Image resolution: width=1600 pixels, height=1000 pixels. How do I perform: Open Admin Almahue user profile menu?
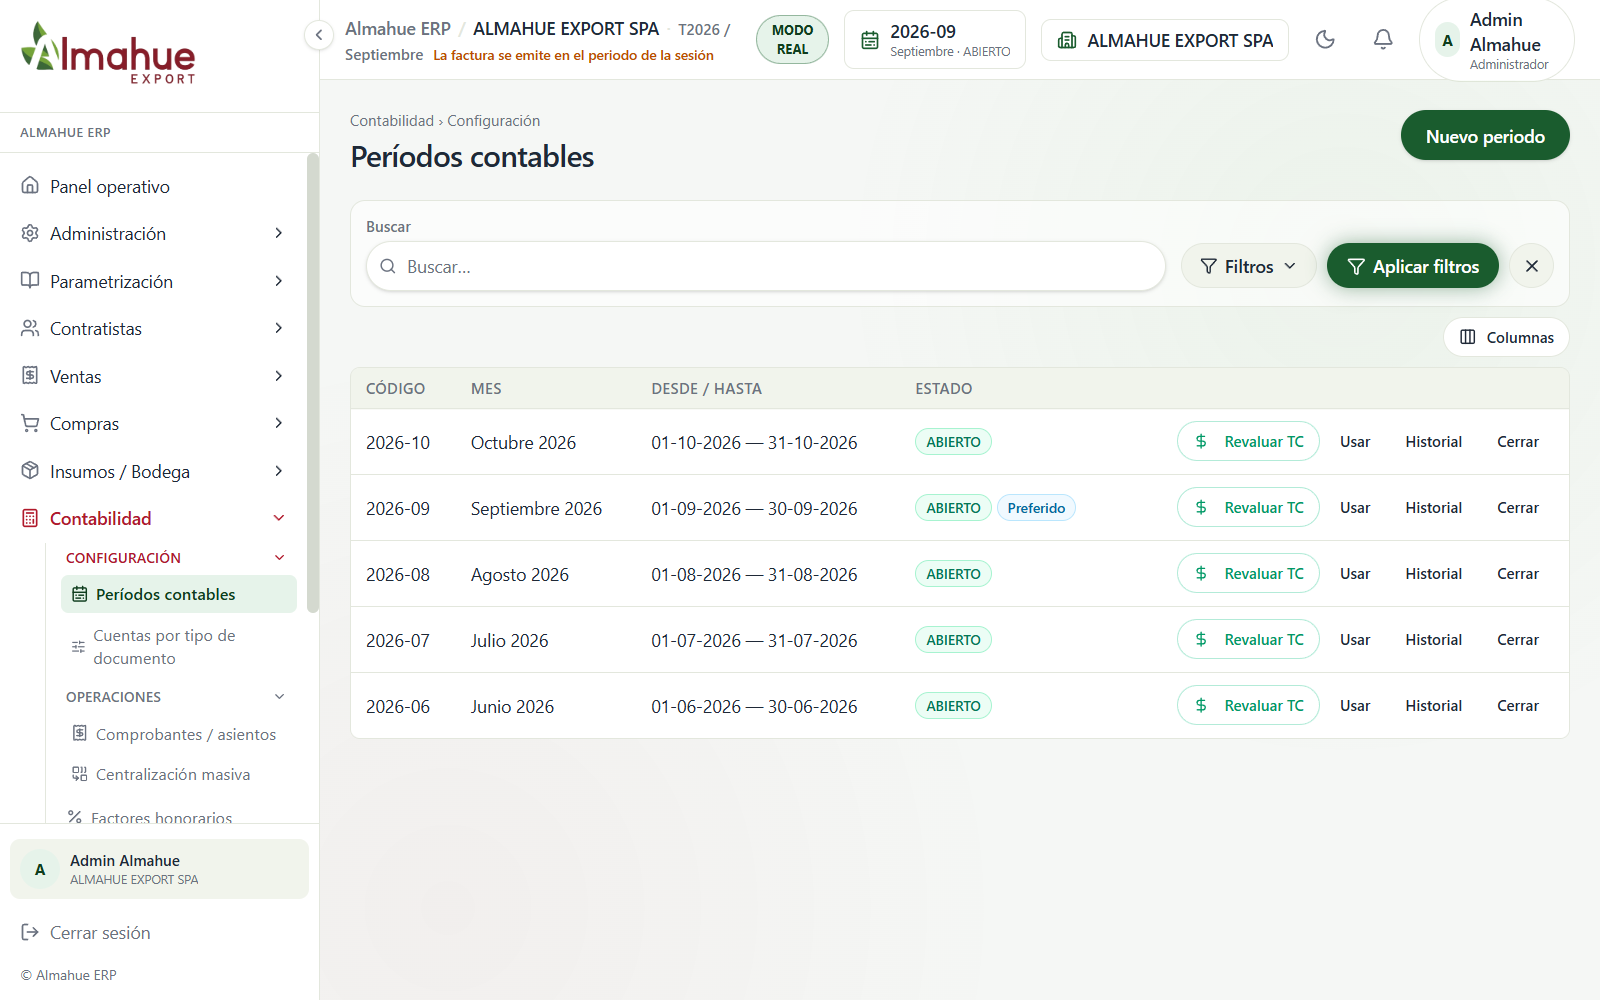1496,40
